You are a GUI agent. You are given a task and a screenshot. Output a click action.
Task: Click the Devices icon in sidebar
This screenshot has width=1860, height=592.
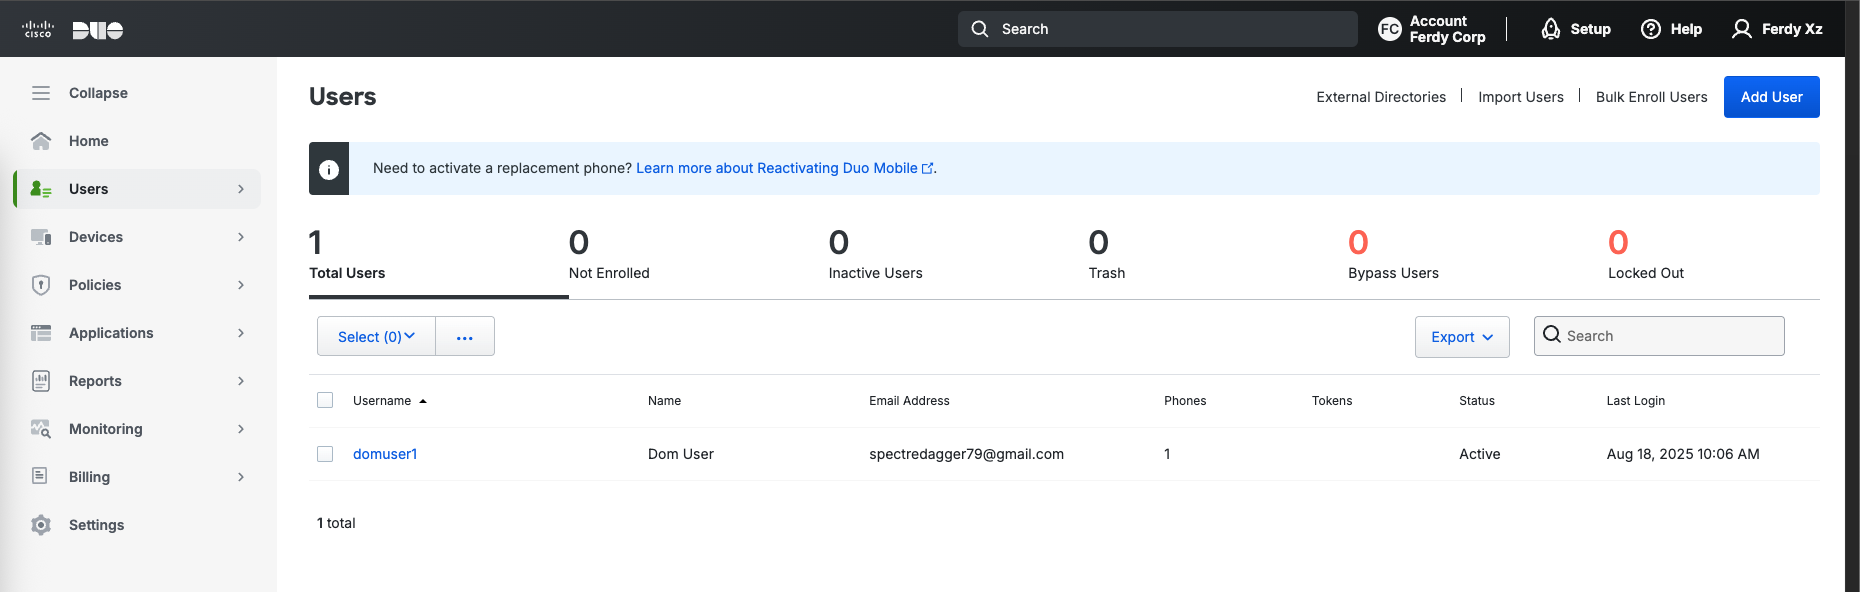tap(41, 237)
